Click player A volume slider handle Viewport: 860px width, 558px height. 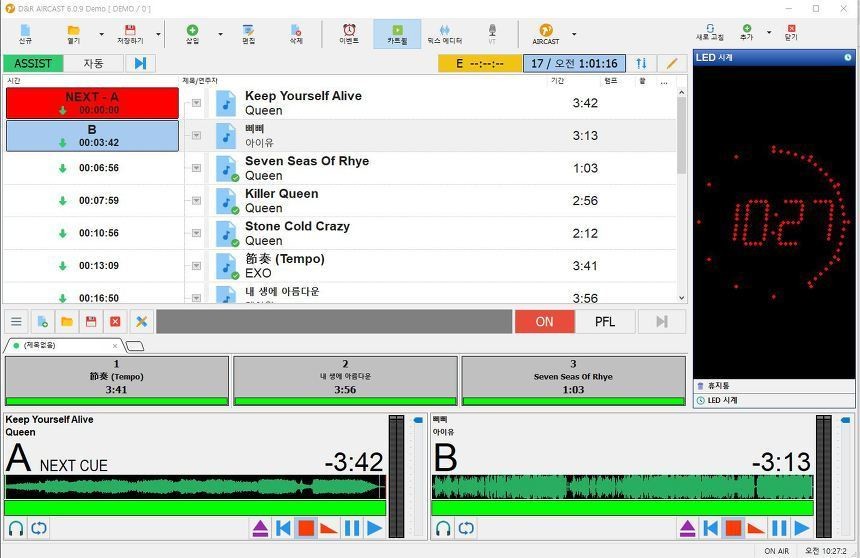click(x=418, y=420)
